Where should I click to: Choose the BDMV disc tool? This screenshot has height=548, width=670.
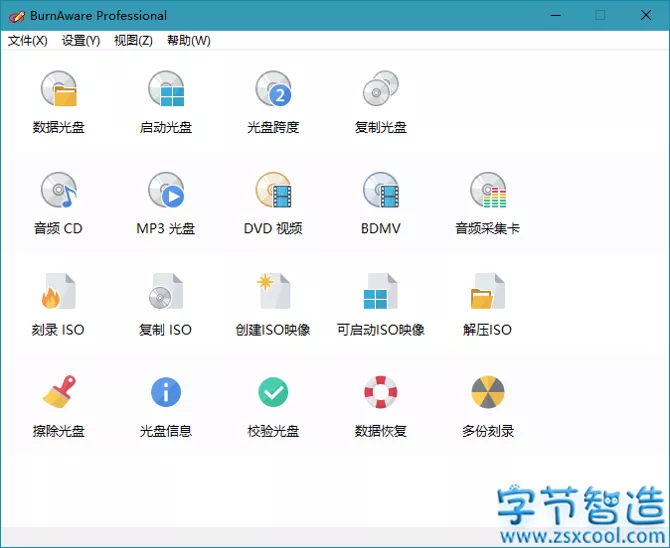pos(380,203)
